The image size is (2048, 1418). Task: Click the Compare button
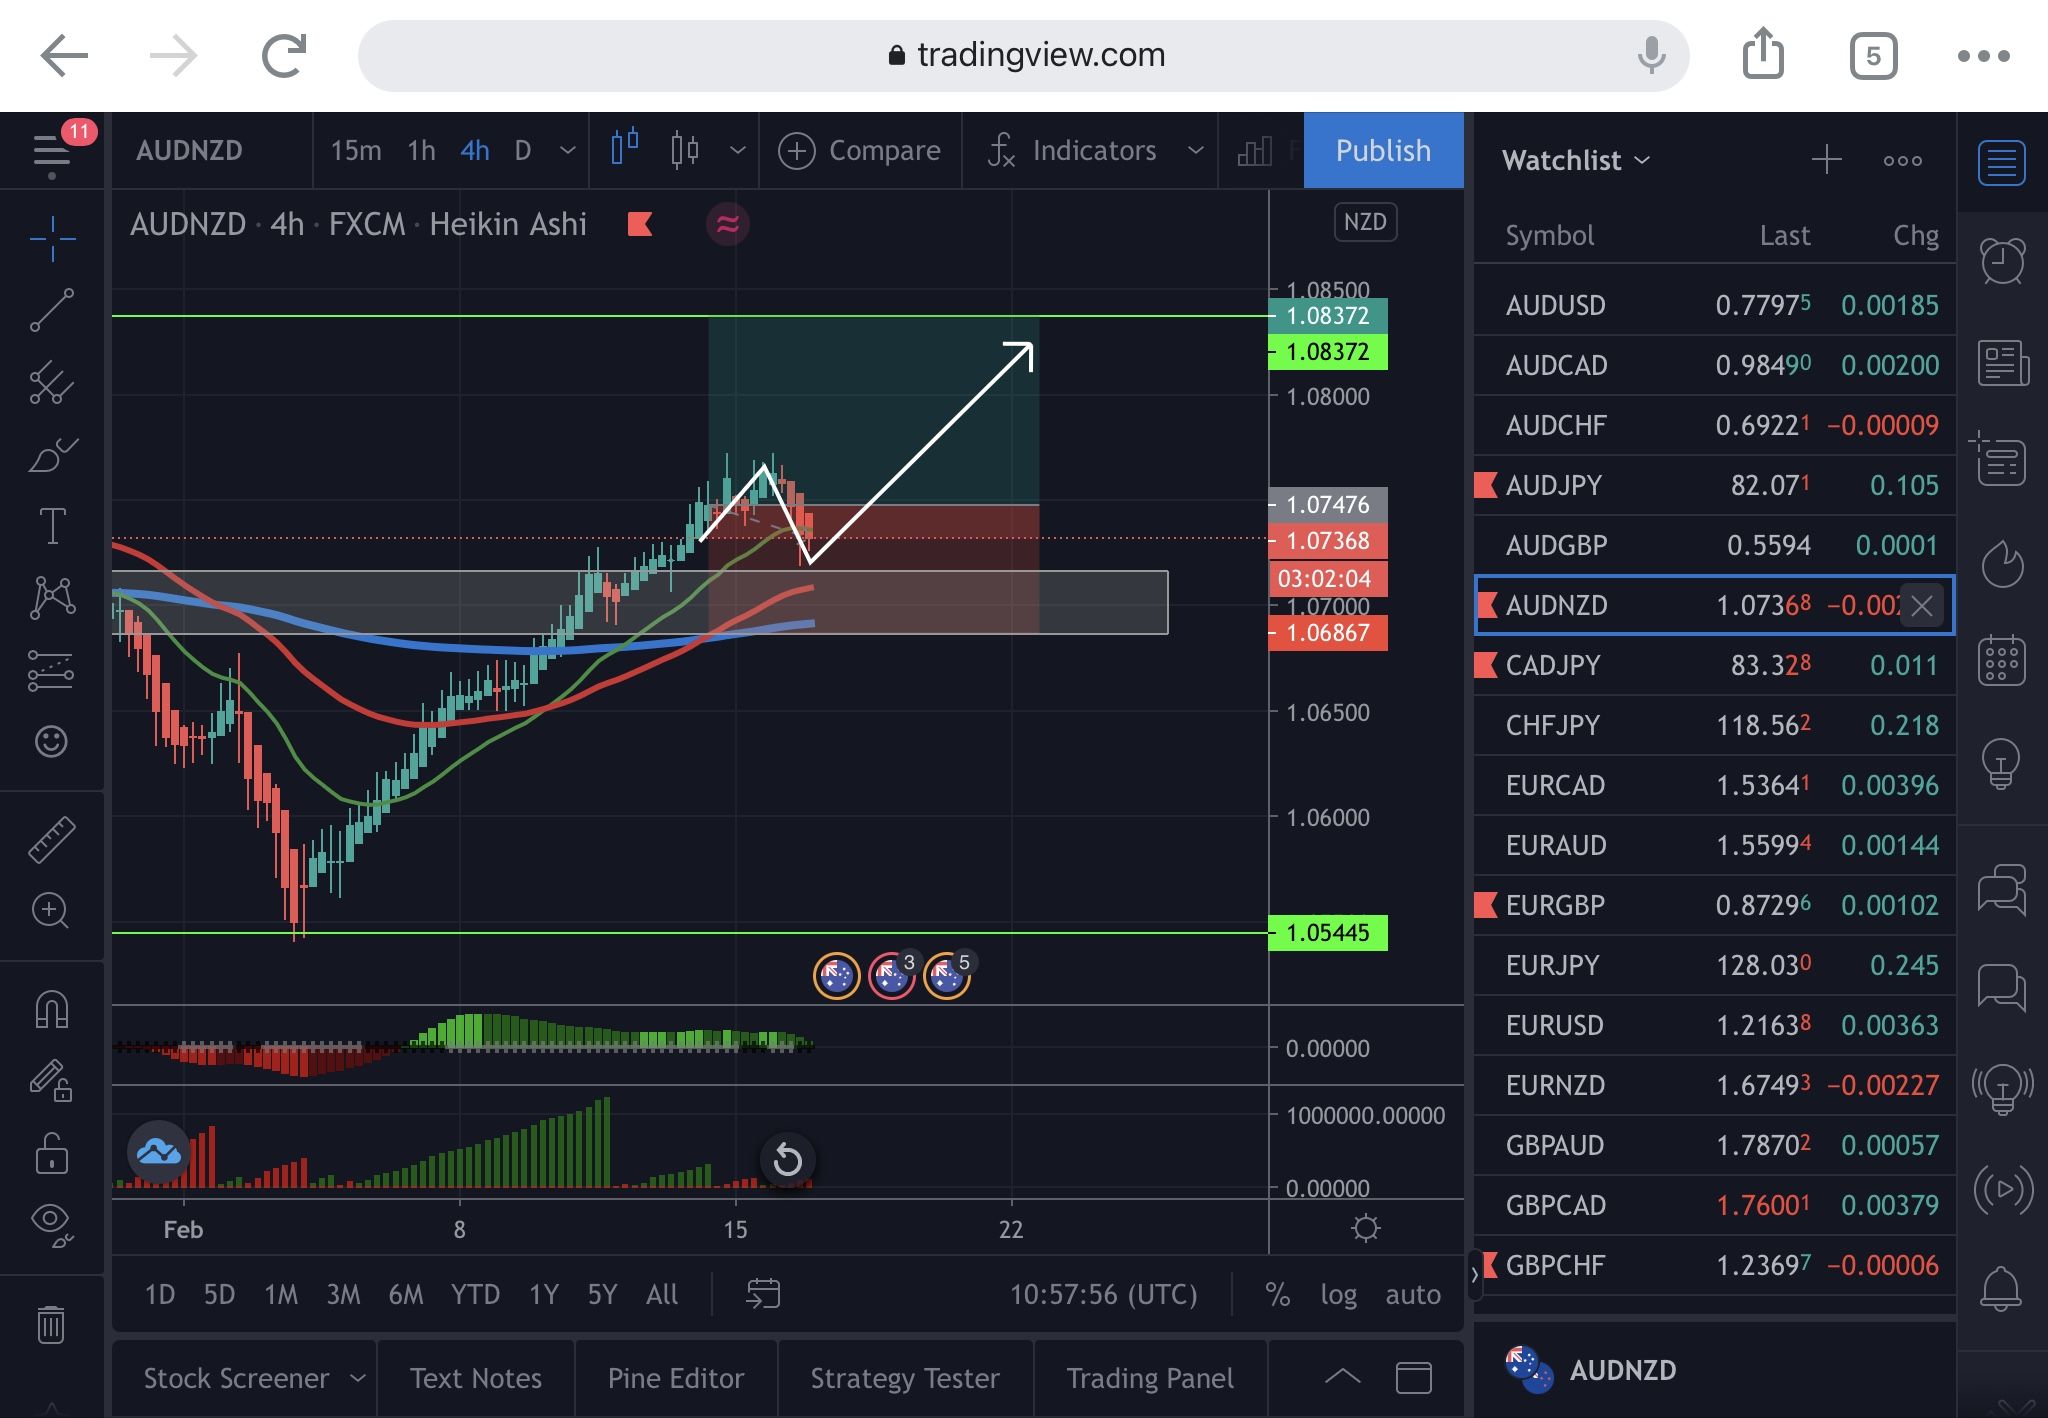860,151
